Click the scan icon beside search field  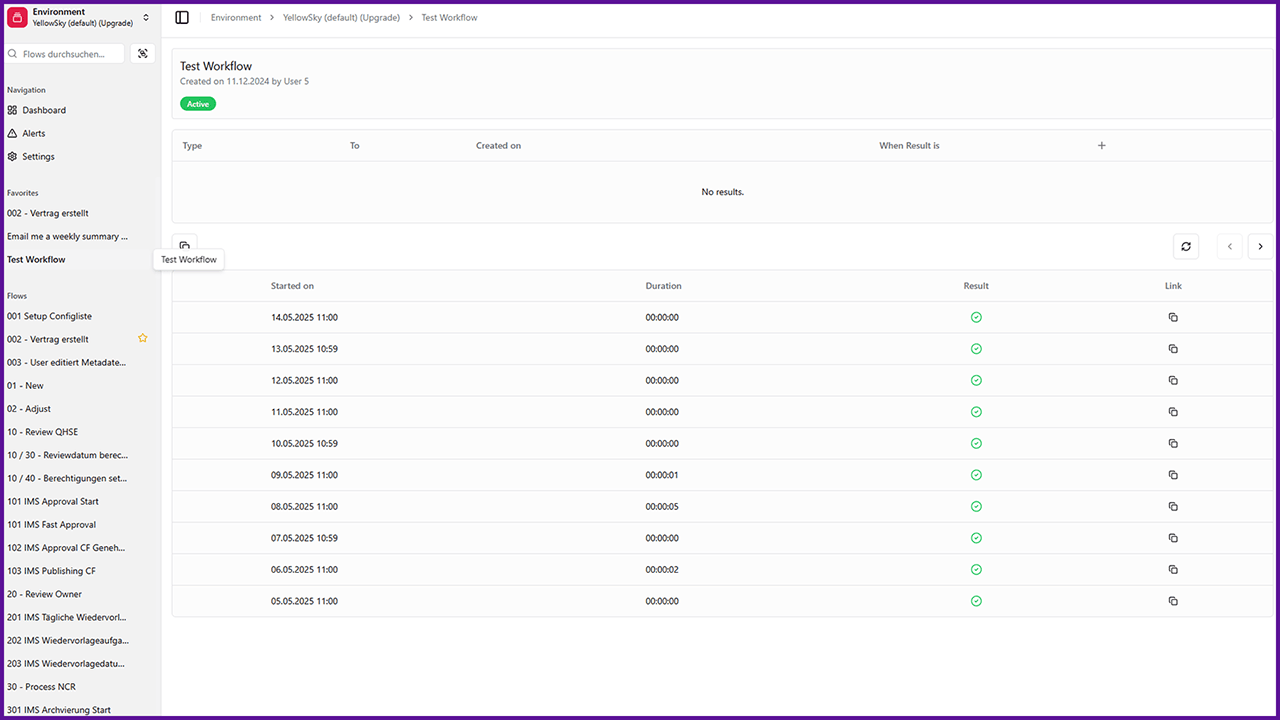(x=143, y=54)
